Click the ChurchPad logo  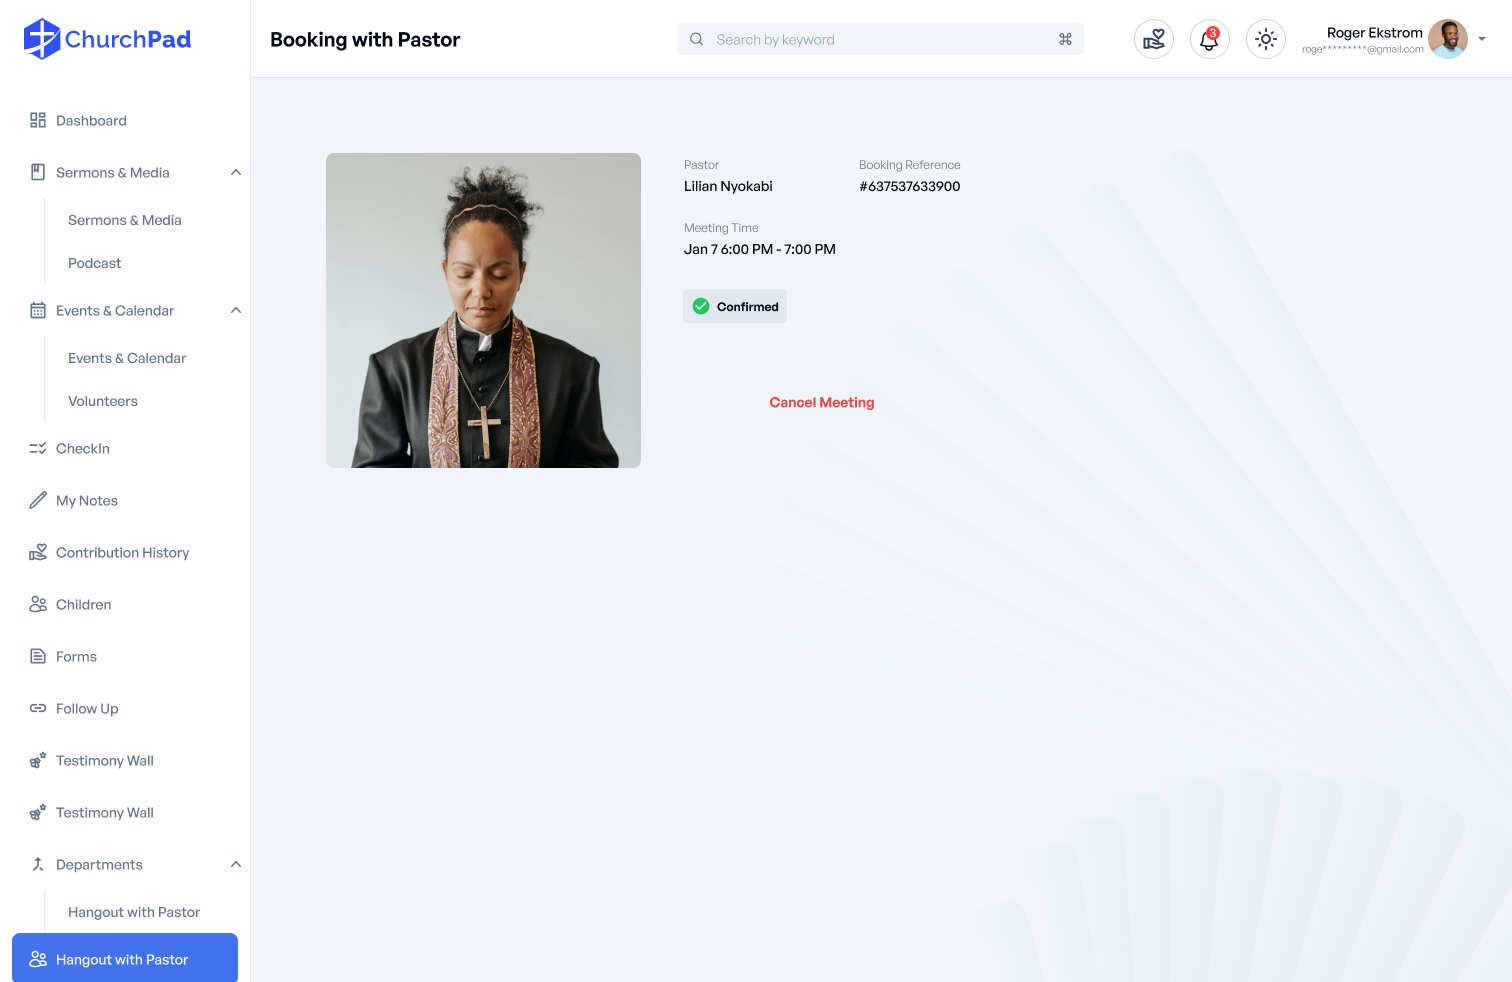tap(108, 39)
